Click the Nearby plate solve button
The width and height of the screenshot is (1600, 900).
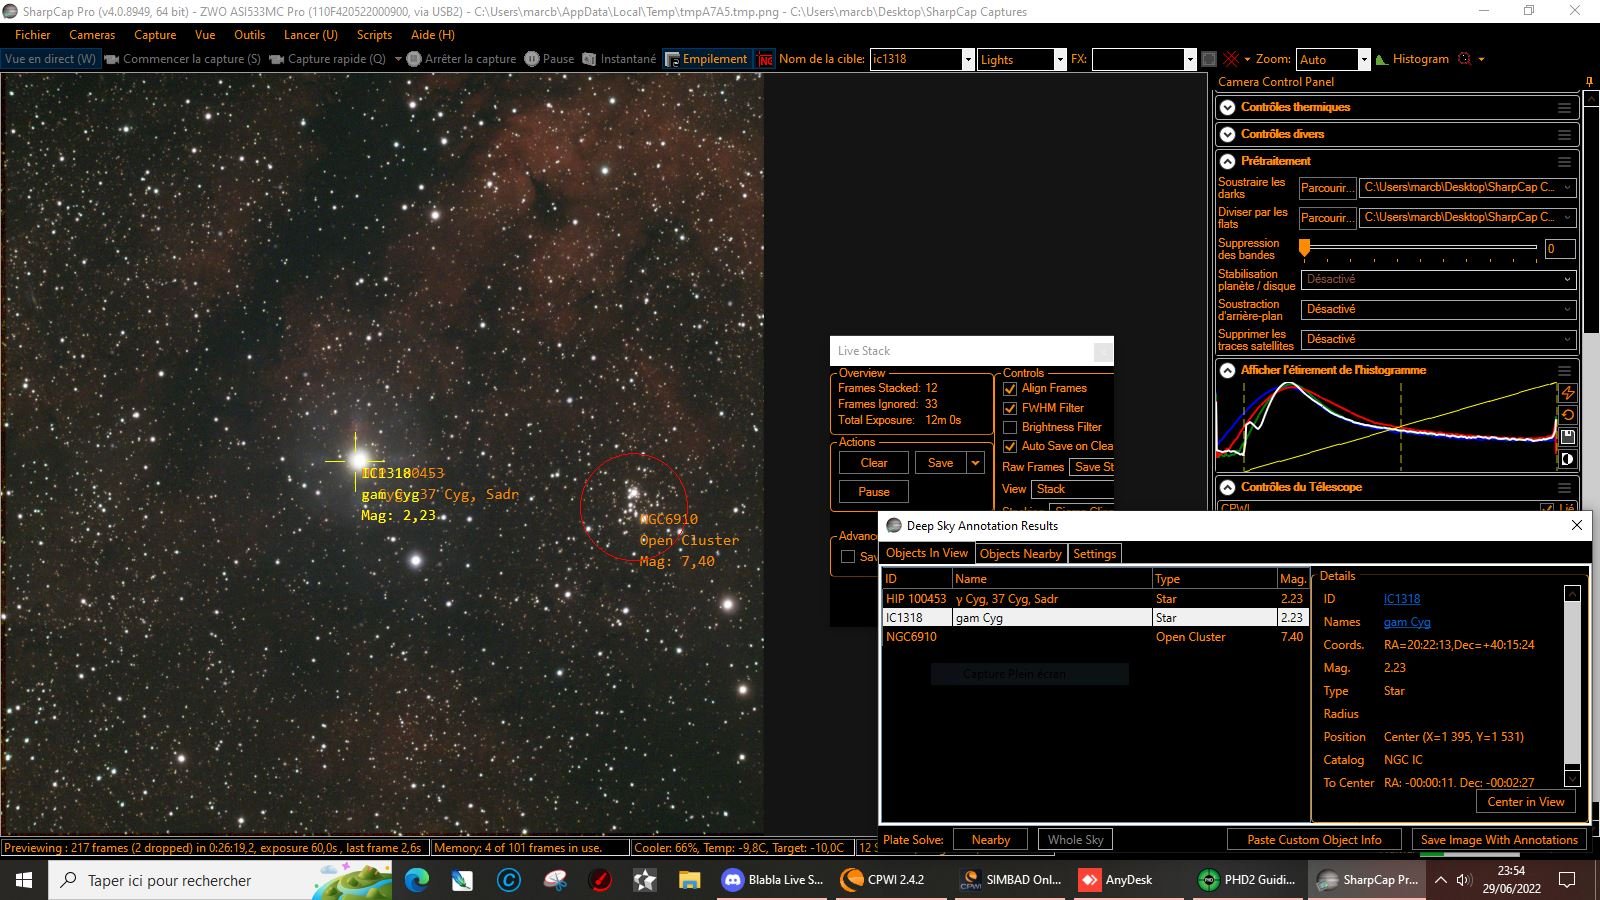click(991, 840)
